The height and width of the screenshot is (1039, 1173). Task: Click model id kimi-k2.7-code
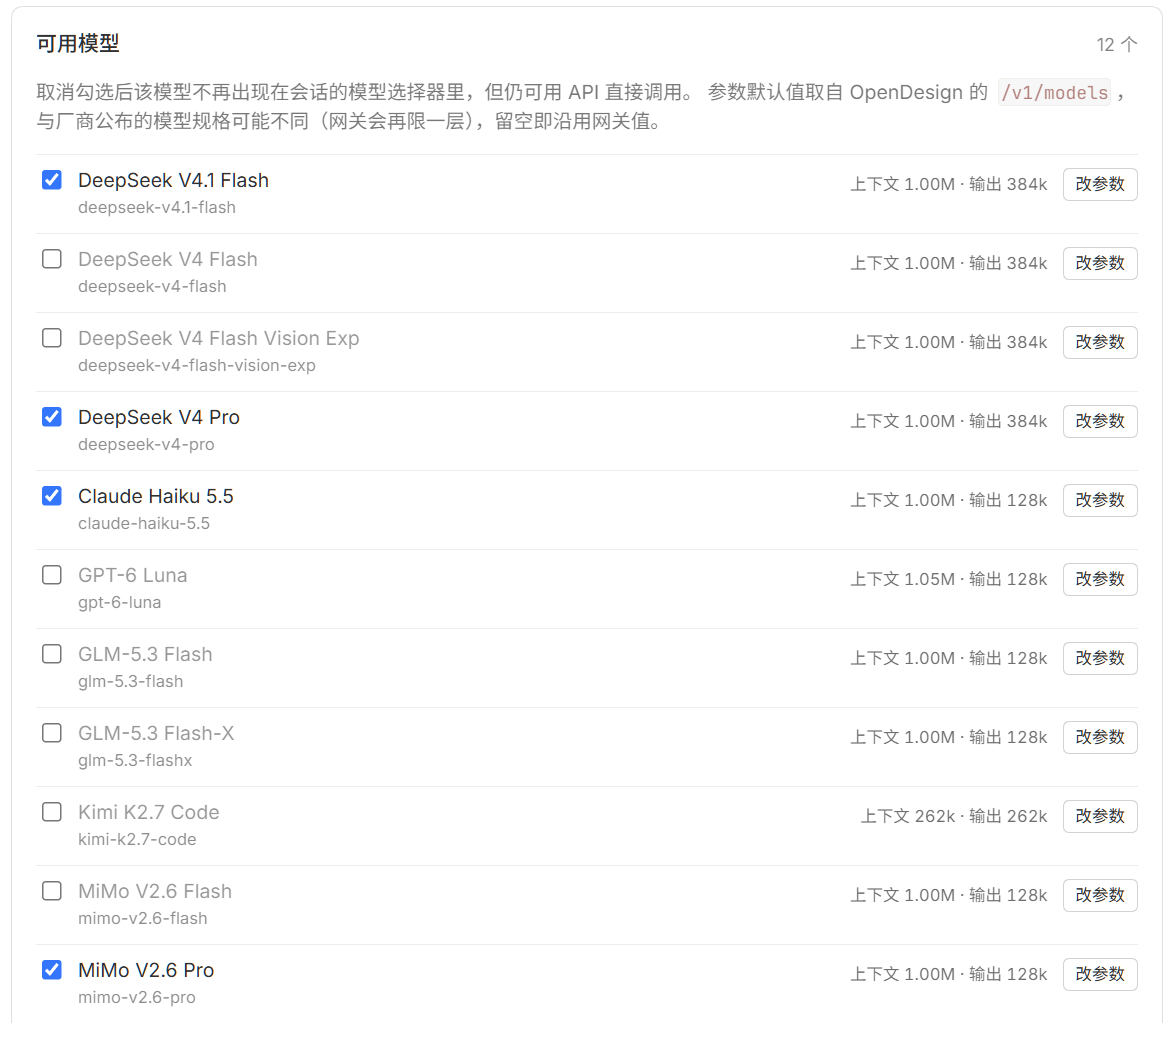point(137,839)
